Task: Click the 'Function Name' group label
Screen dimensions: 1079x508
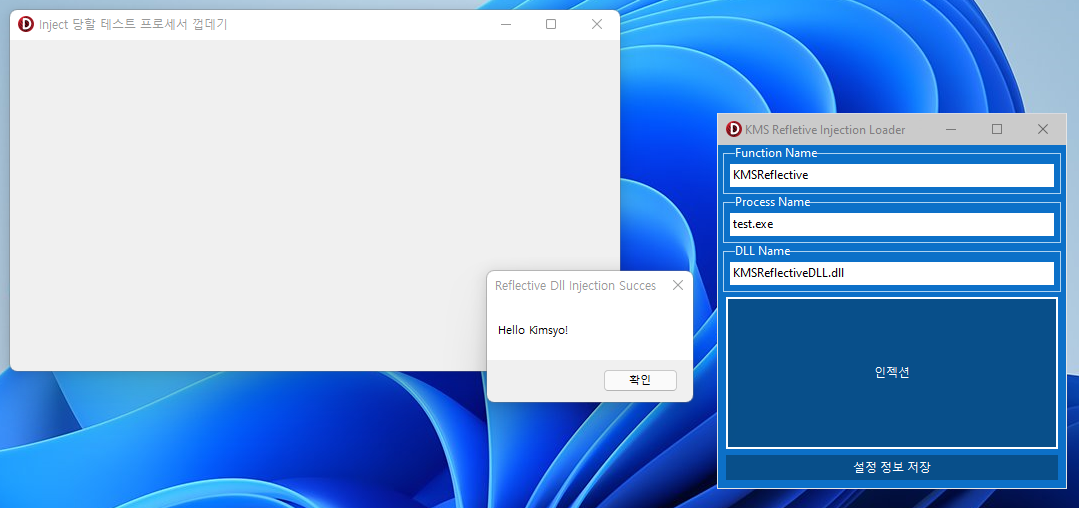Action: pyautogui.click(x=776, y=153)
